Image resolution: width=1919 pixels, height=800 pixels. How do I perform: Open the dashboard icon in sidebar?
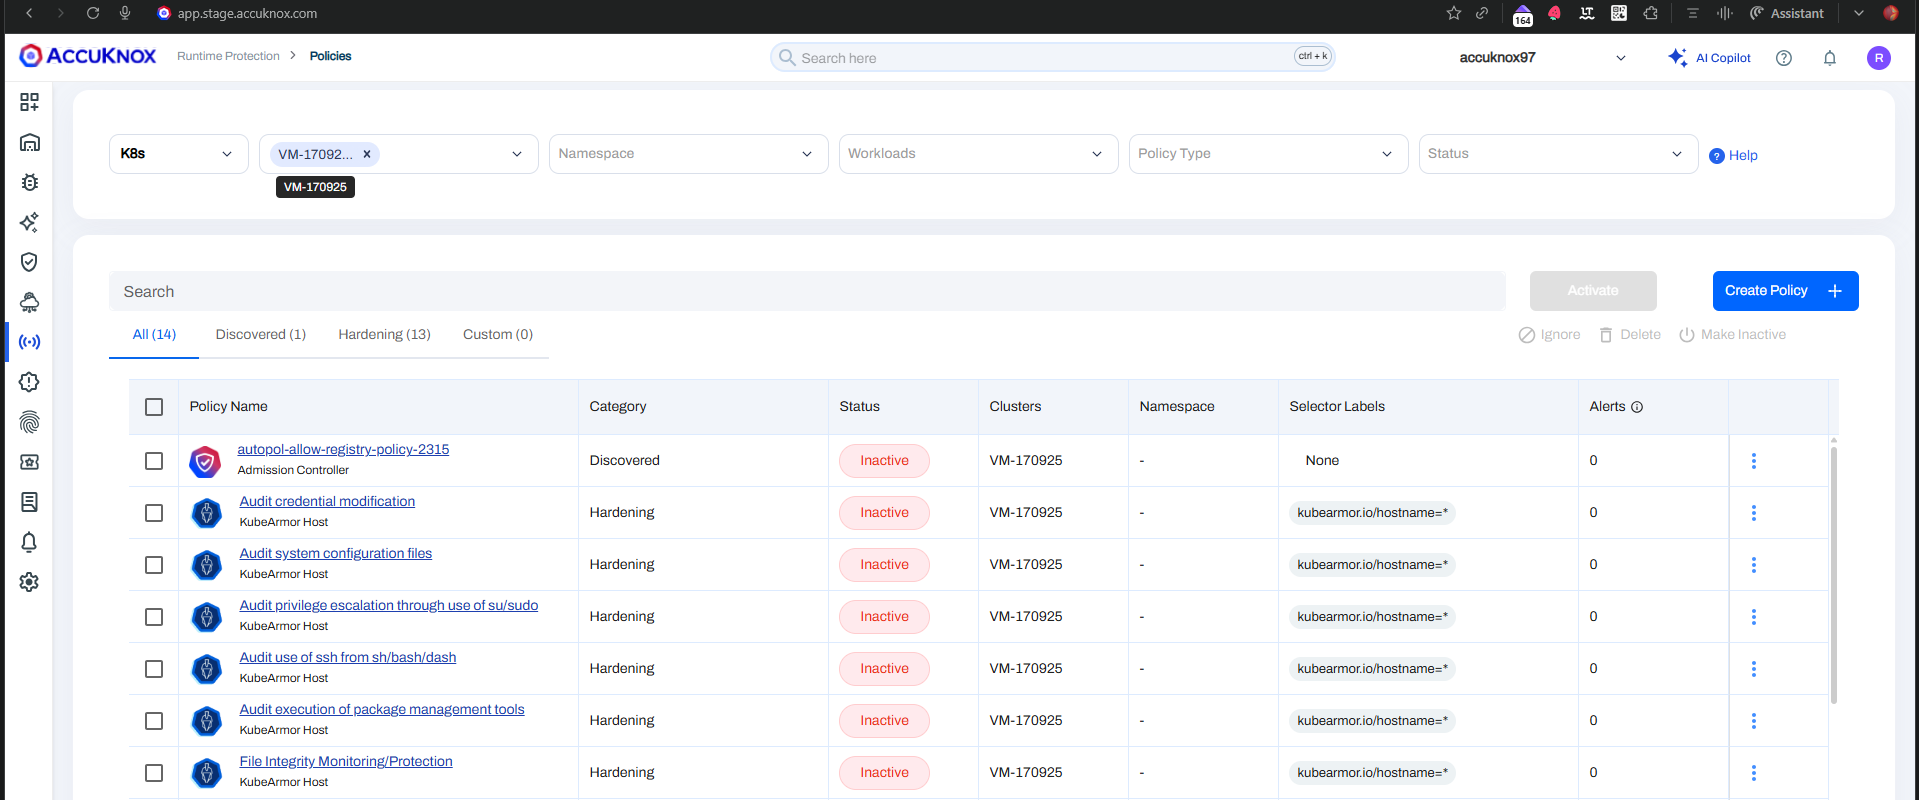pos(29,102)
